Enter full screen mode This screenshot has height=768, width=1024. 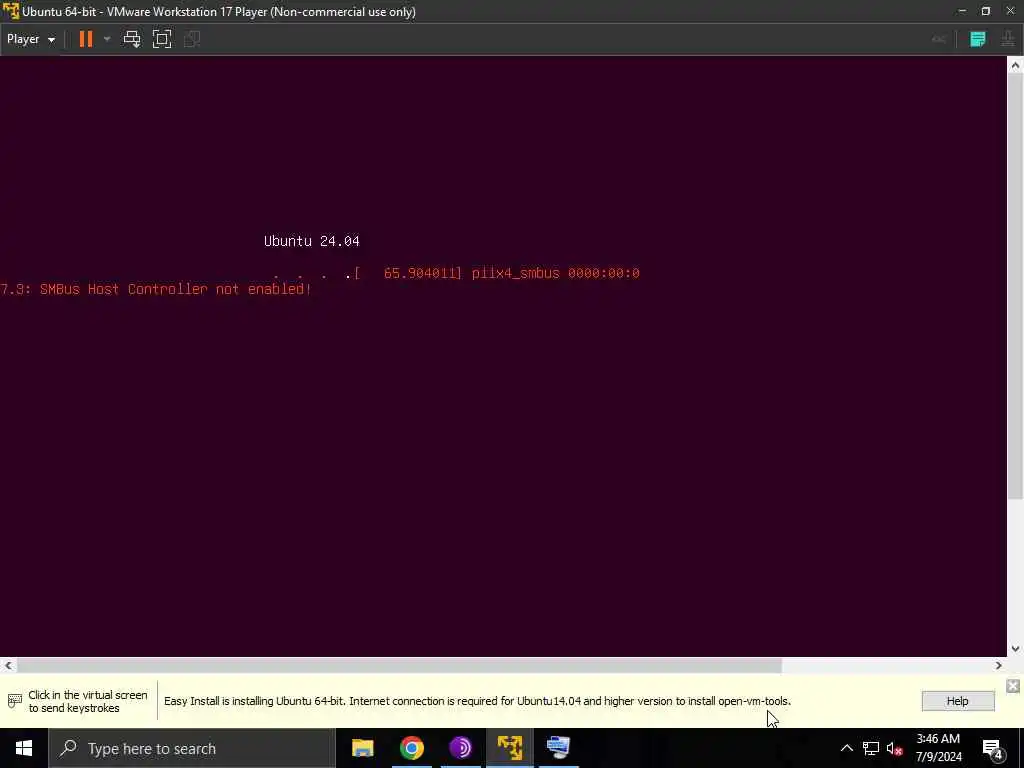click(x=162, y=39)
